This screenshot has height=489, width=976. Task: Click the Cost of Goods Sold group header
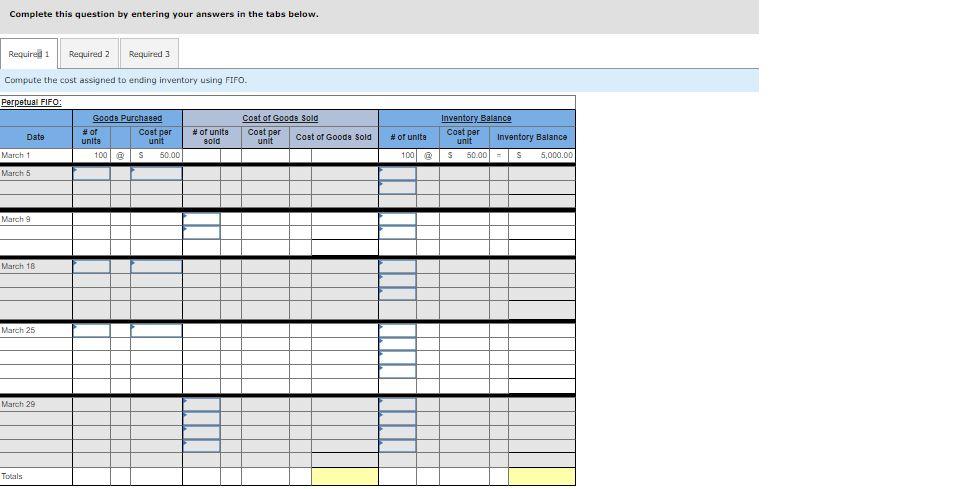pos(280,118)
